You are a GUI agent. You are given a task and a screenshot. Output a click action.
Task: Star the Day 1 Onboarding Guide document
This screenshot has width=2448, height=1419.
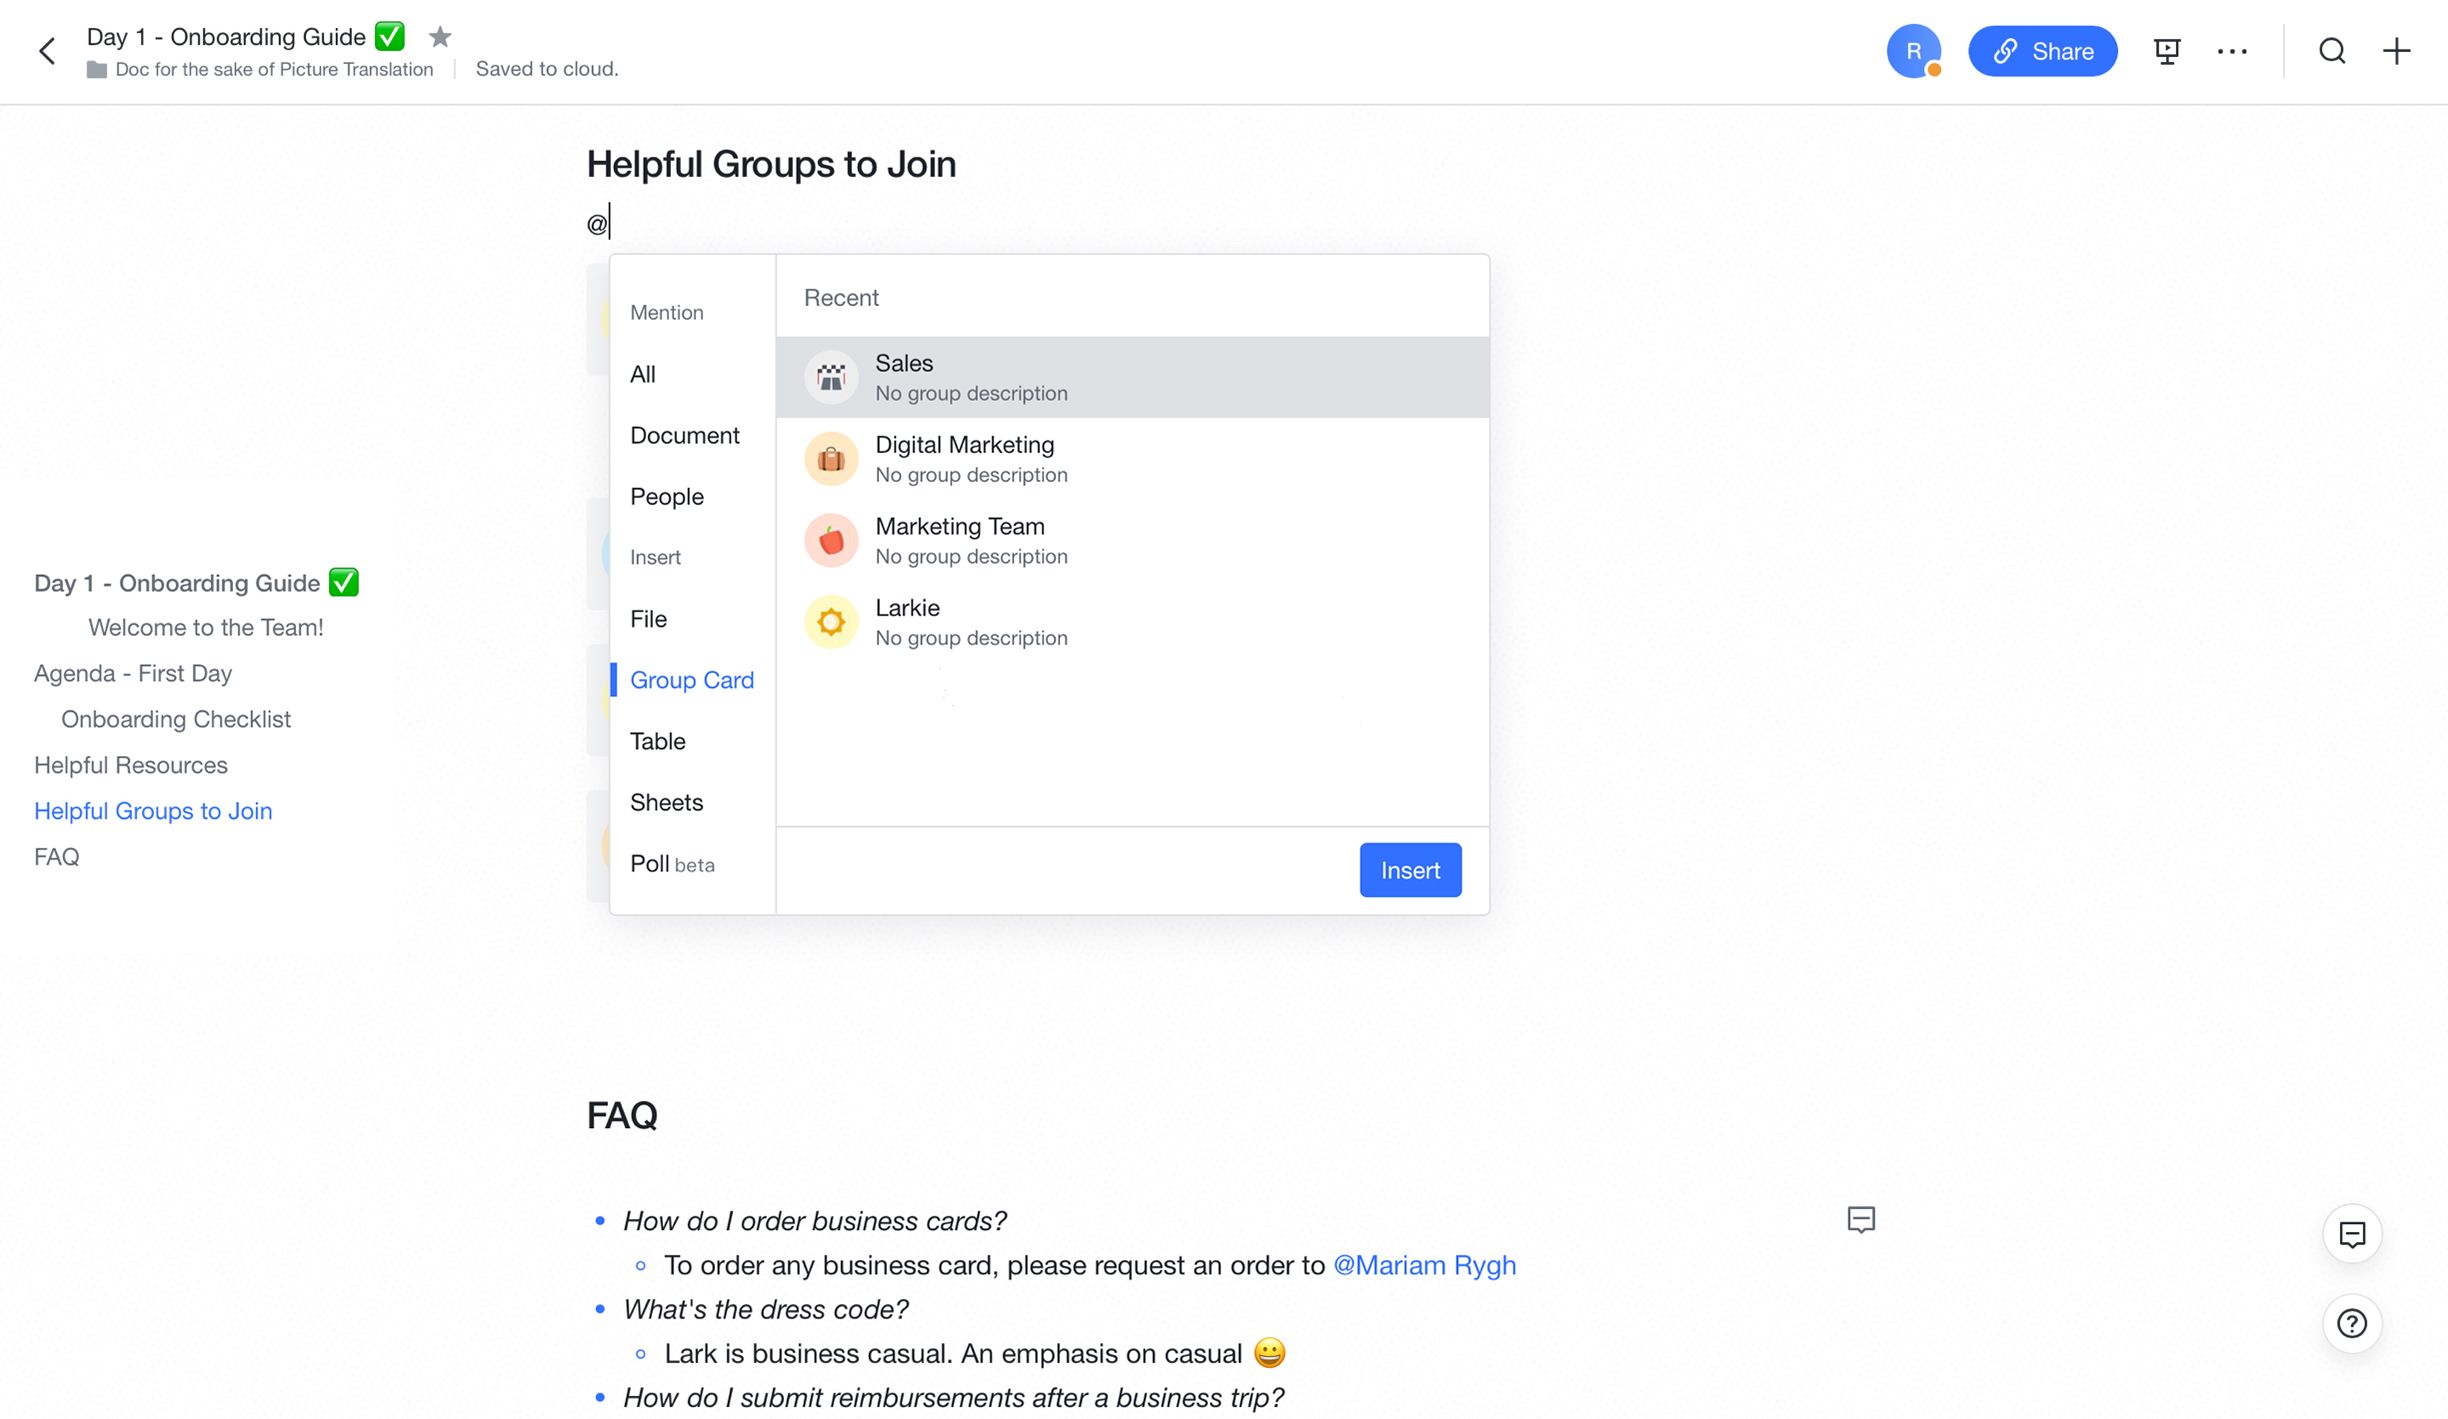440,36
